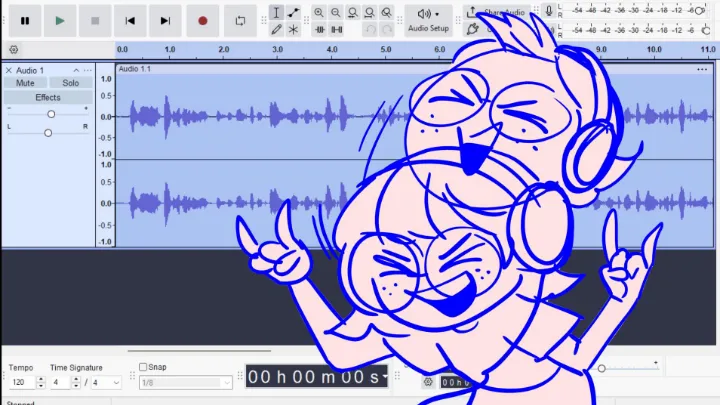Viewport: 720px width, 405px height.
Task: Increase tempo with the up stepper
Action: click(41, 379)
